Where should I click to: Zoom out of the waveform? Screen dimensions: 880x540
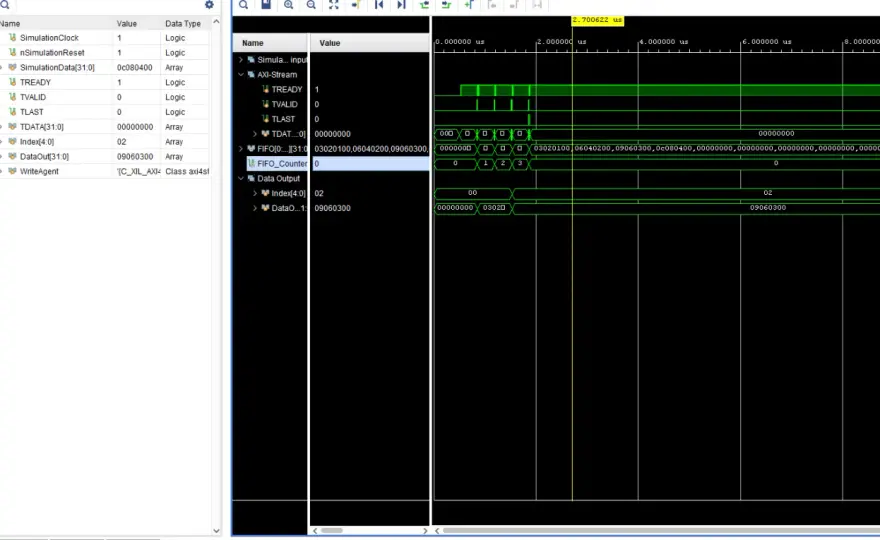point(311,4)
